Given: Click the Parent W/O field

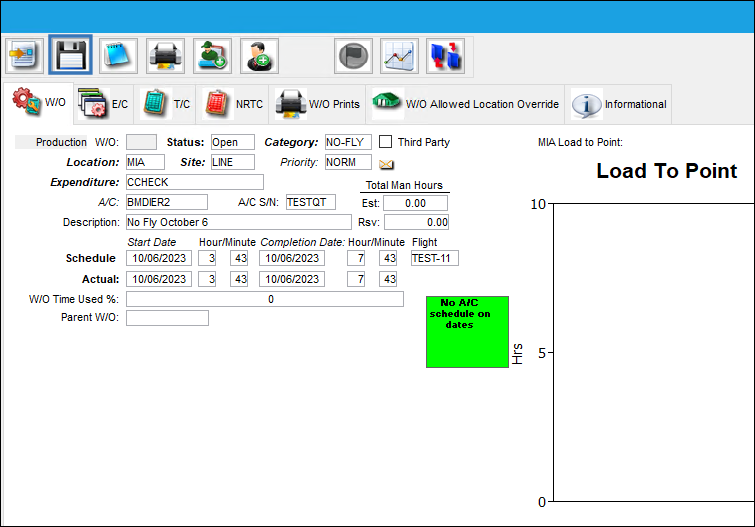Looking at the screenshot, I should click(167, 318).
